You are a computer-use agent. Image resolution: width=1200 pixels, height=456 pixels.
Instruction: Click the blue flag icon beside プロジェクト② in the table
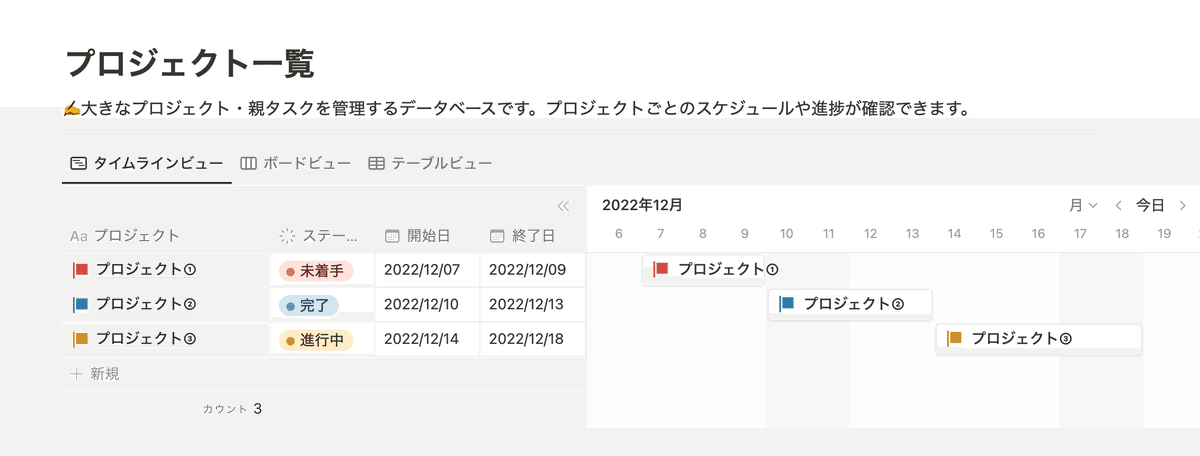pyautogui.click(x=81, y=304)
